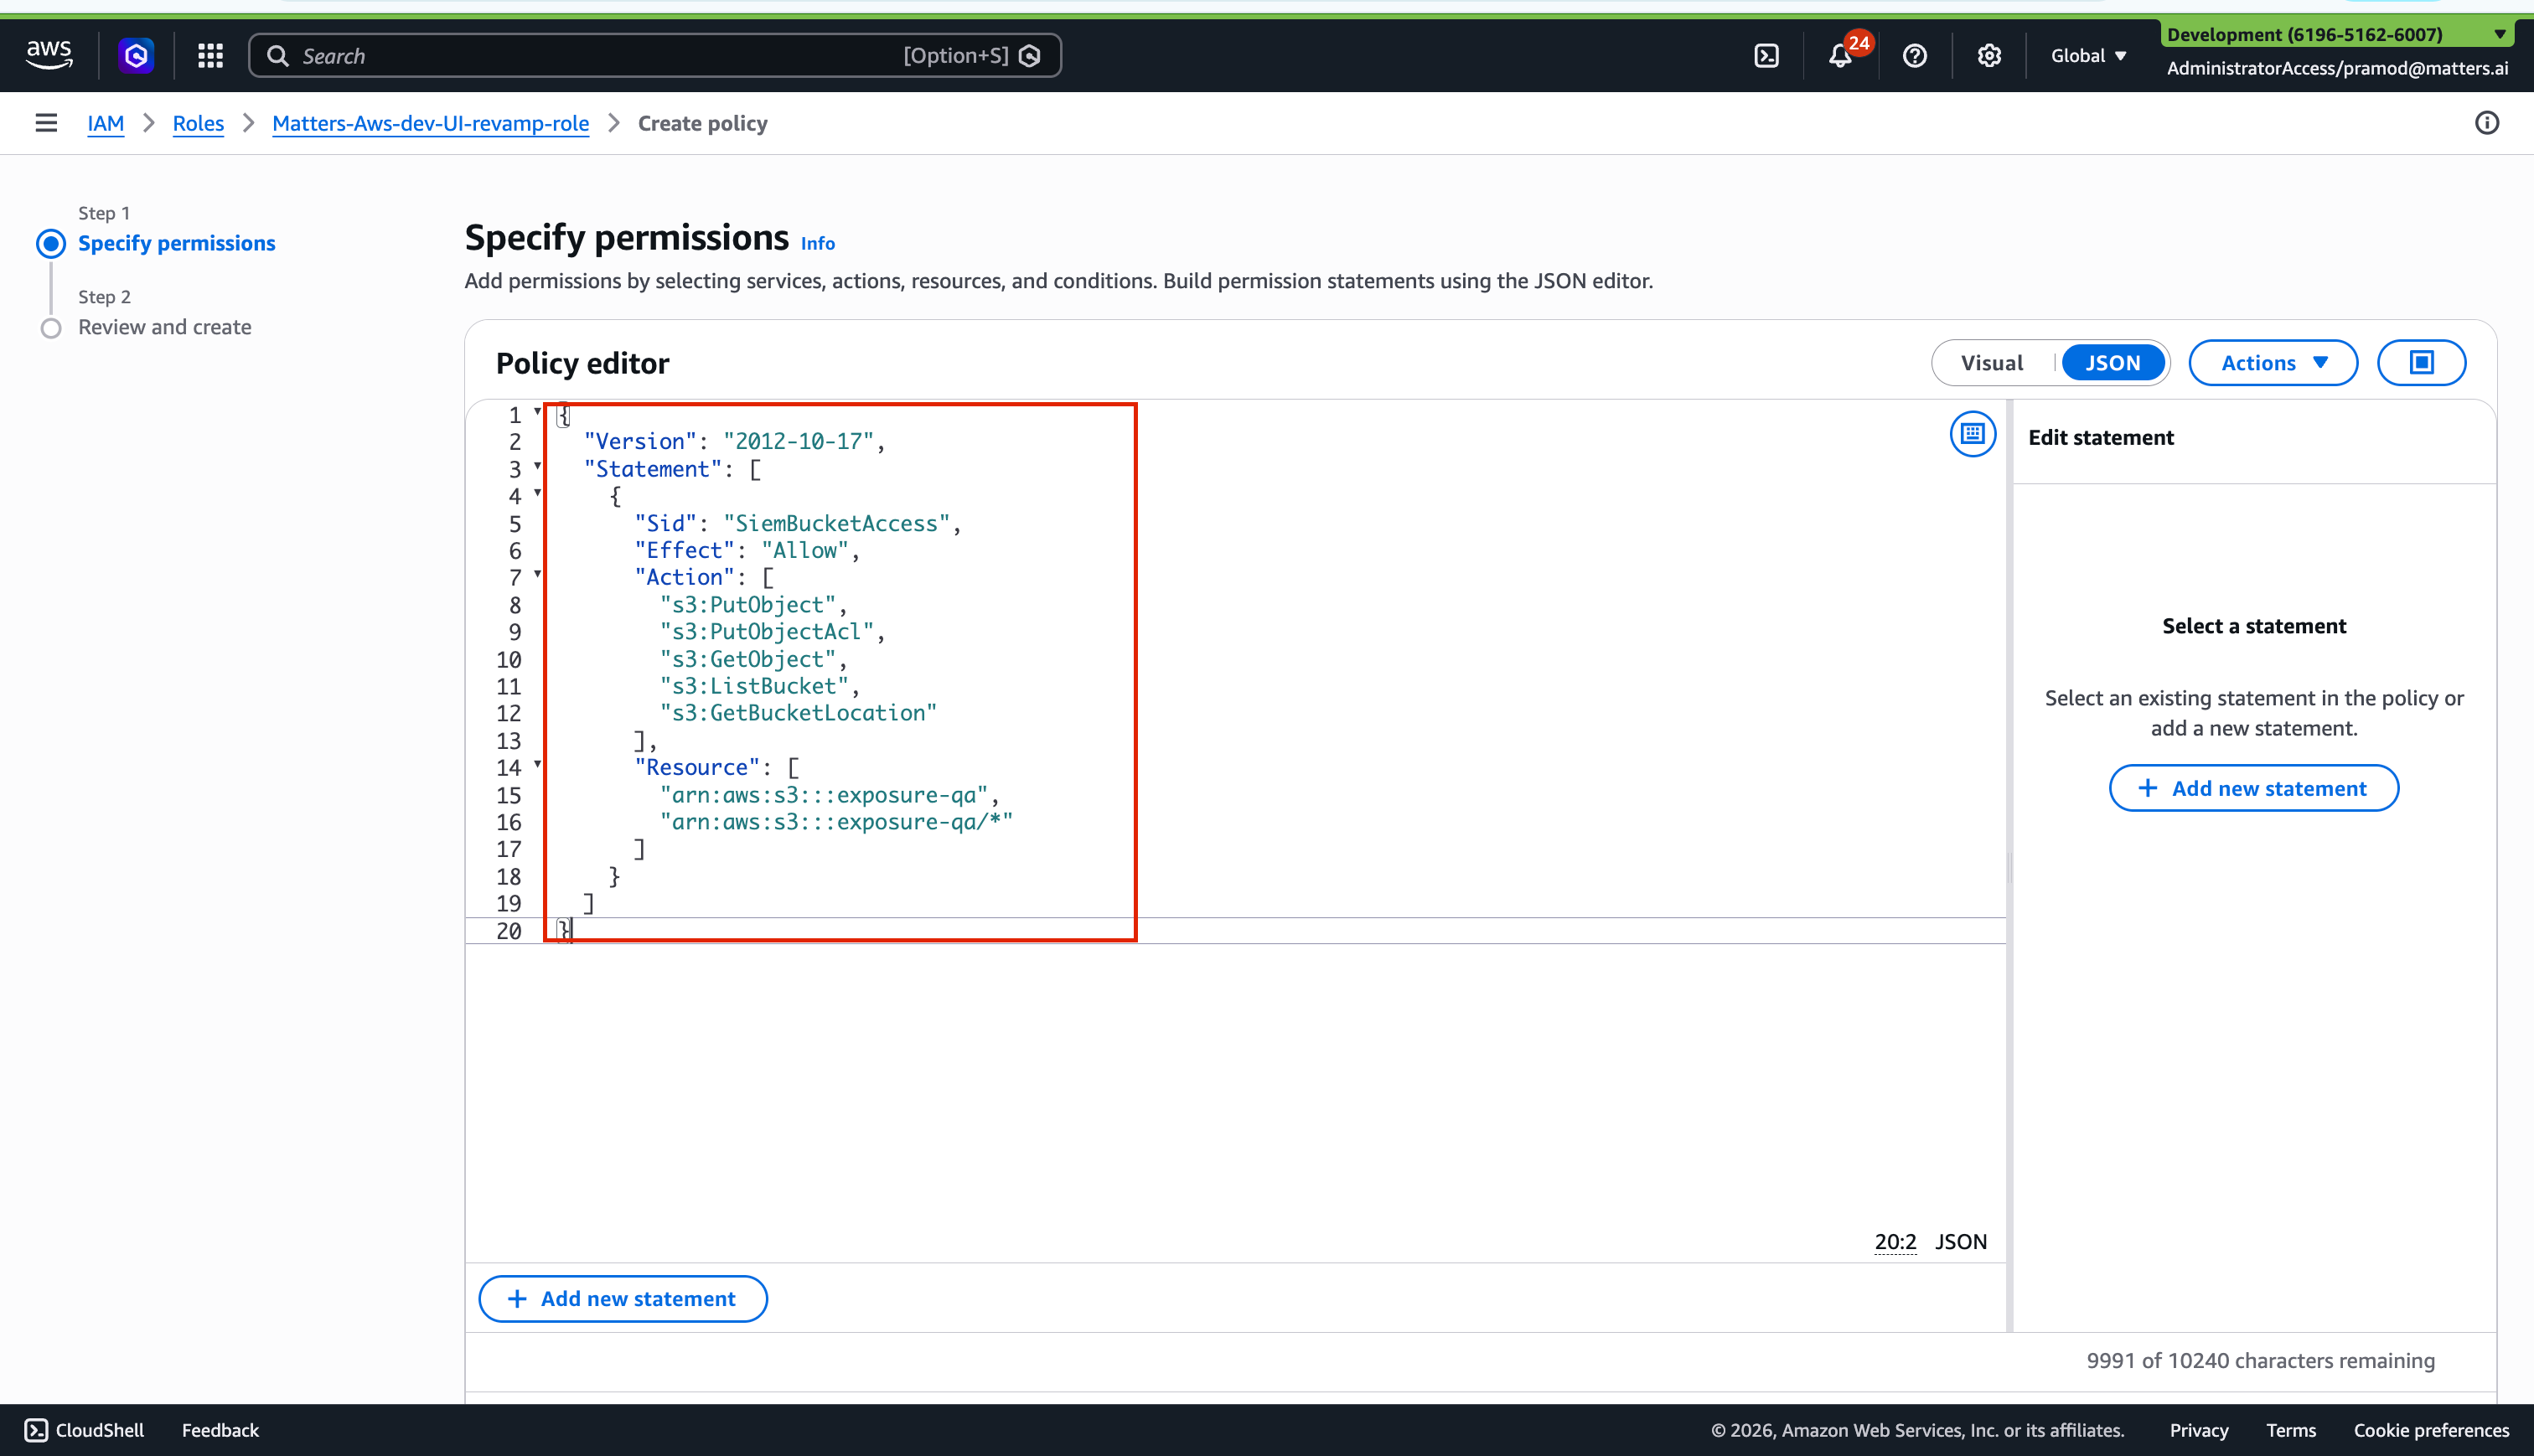
Task: Go to Roles breadcrumb
Action: (x=198, y=123)
